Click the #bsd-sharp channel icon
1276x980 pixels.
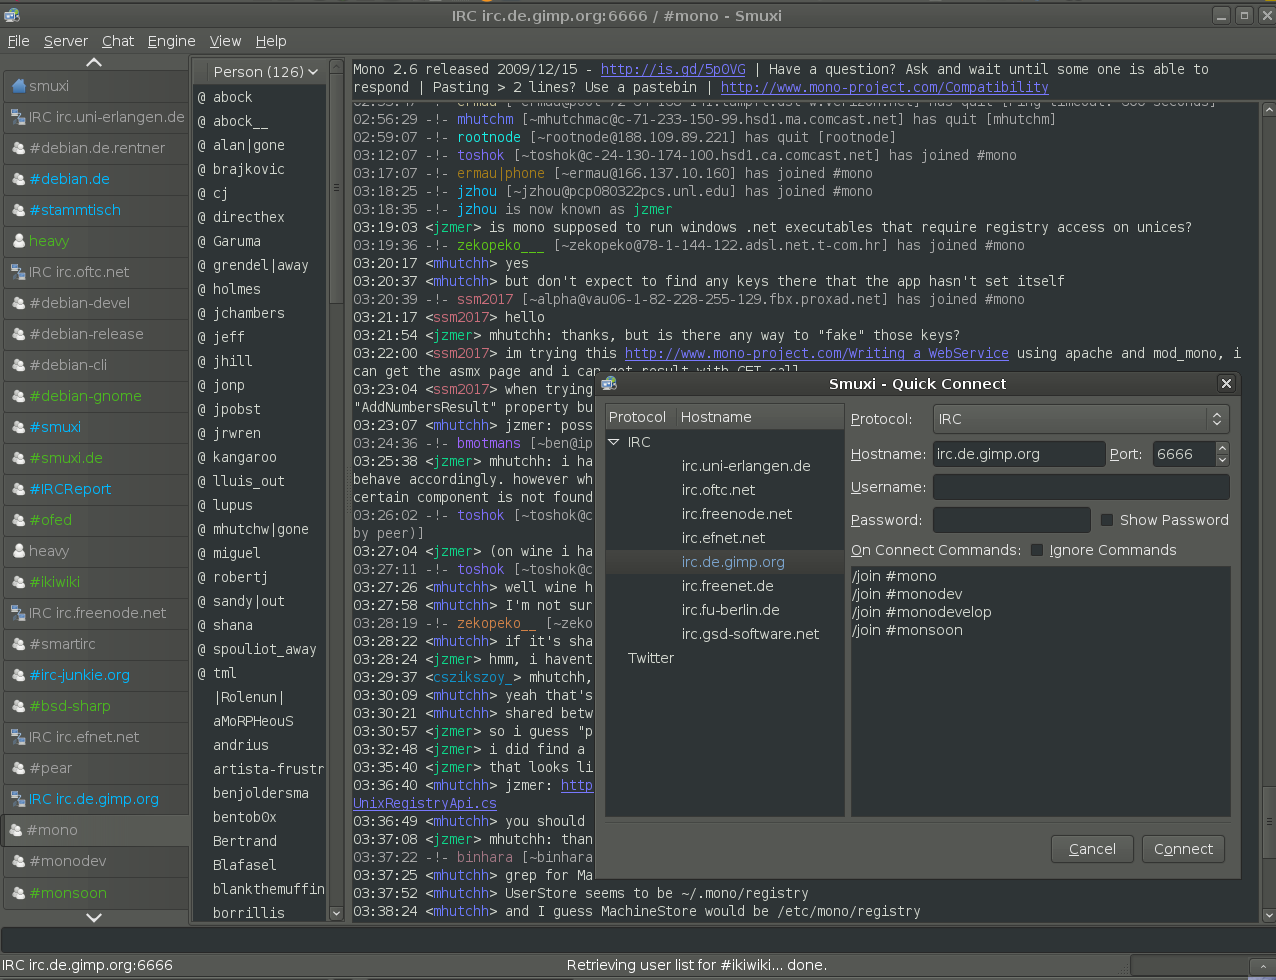tap(18, 706)
